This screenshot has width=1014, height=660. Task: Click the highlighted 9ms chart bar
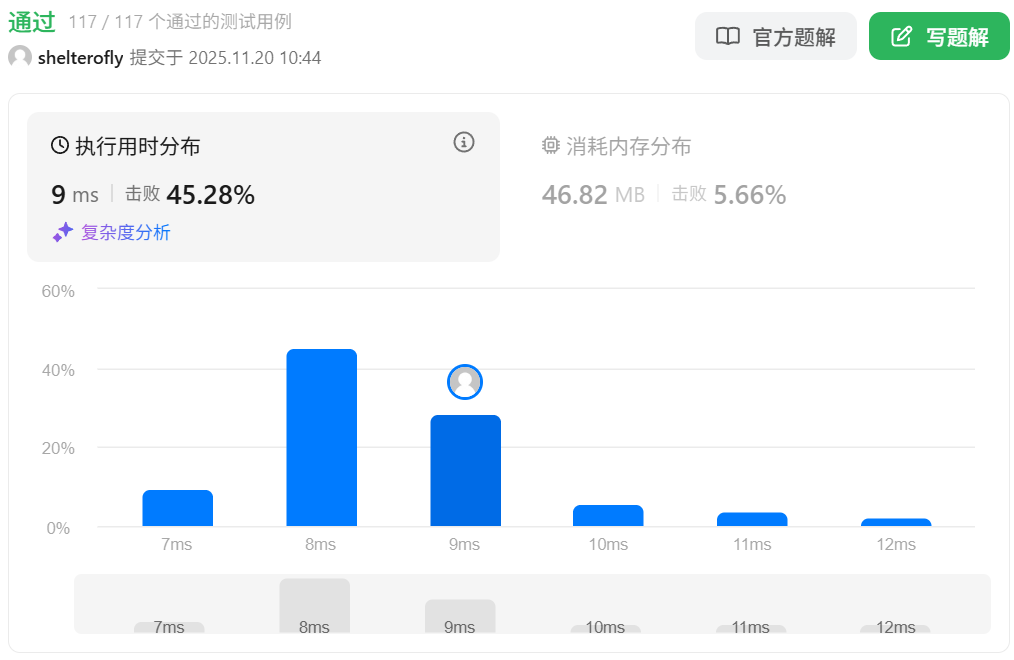coord(465,470)
